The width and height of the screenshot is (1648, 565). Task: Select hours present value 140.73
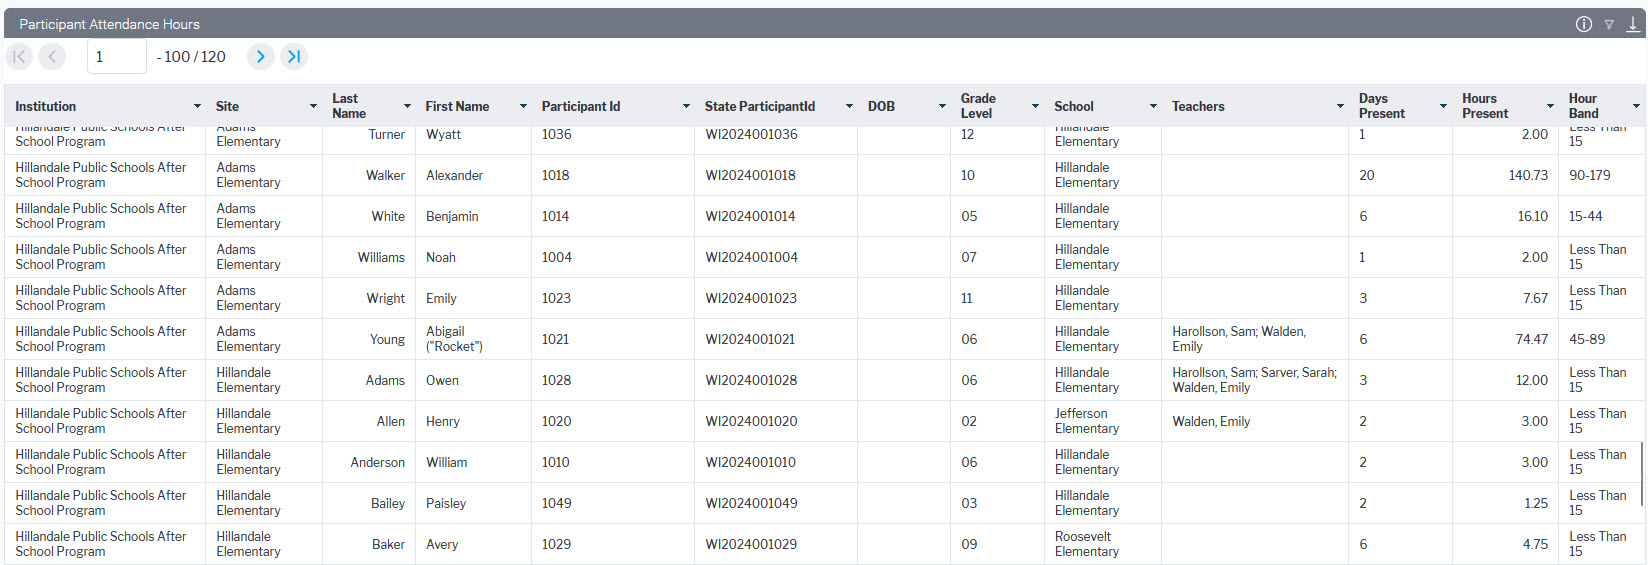click(x=1505, y=175)
